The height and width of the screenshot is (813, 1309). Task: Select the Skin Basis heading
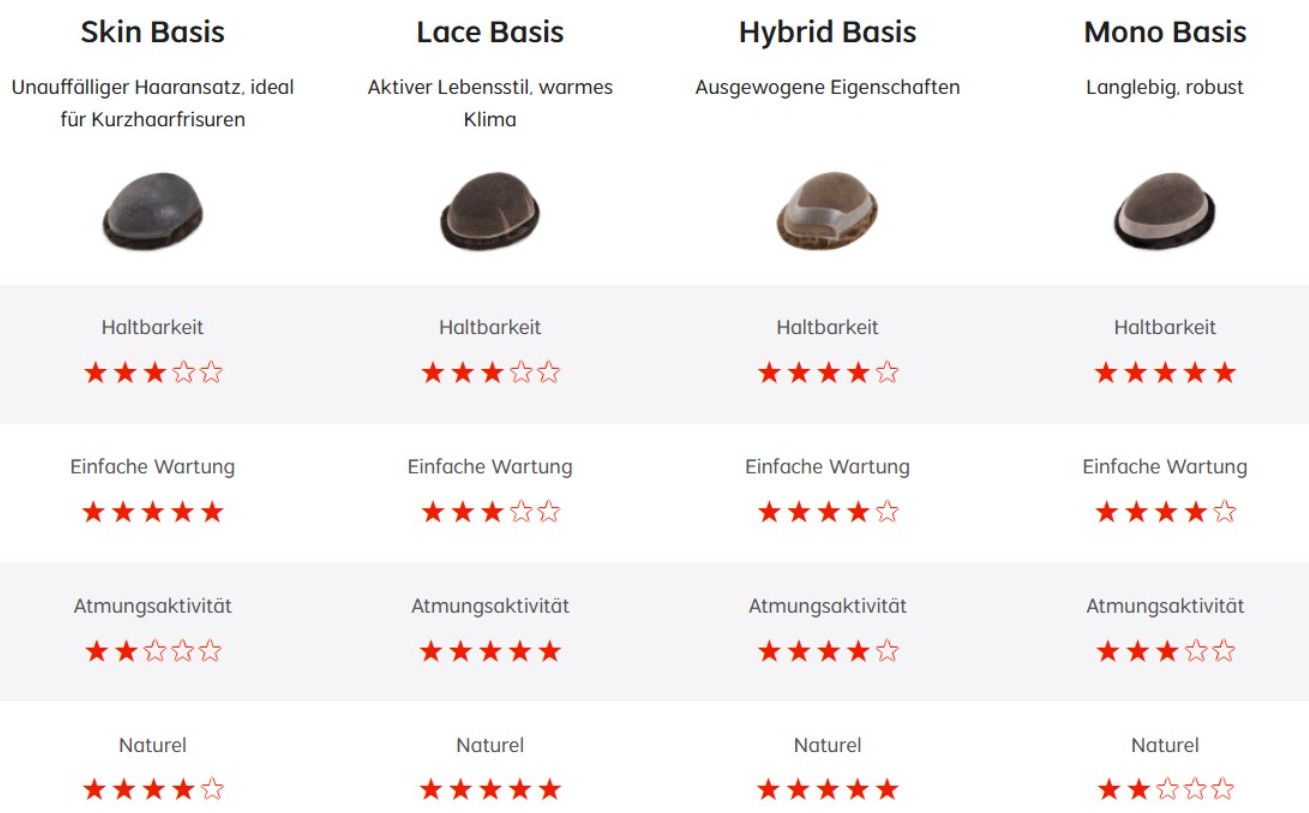153,32
